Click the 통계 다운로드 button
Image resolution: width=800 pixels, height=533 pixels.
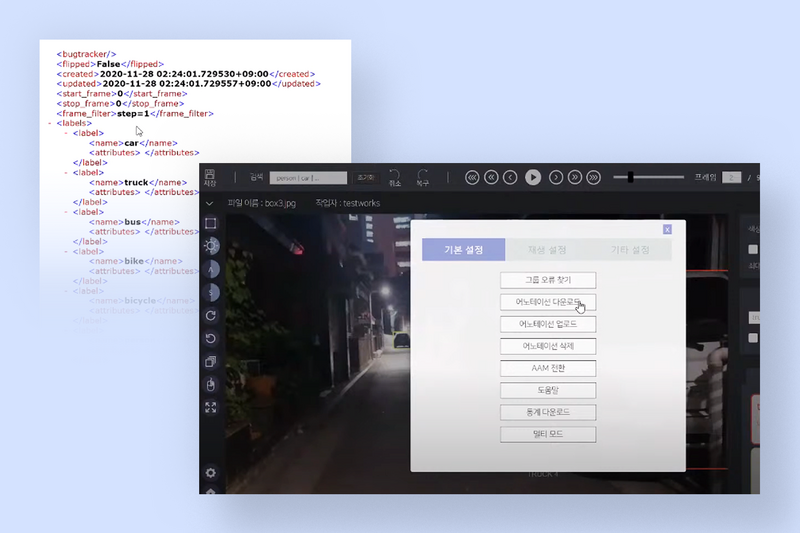(x=548, y=412)
